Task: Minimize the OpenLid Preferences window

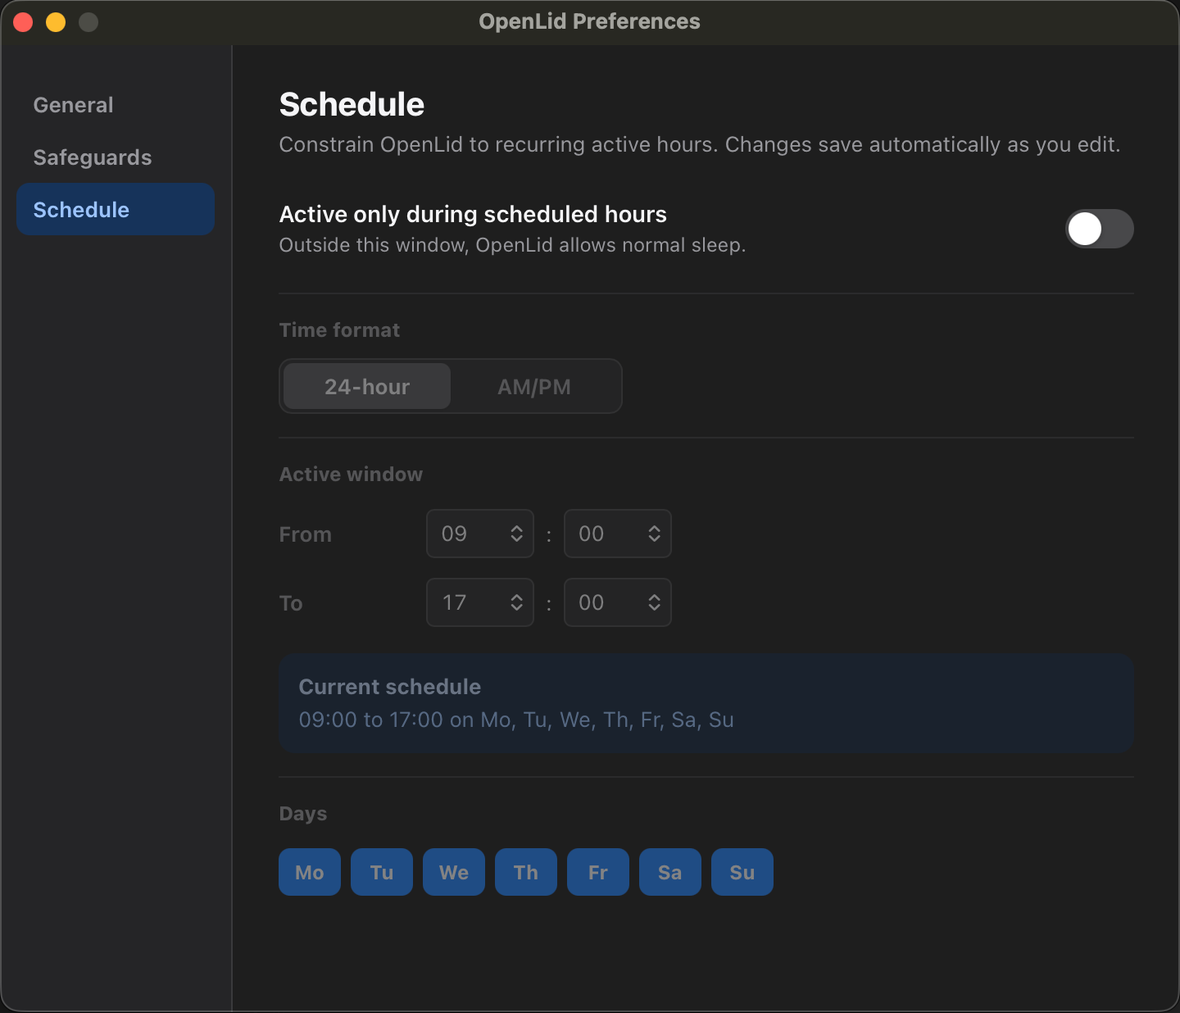Action: (56, 22)
